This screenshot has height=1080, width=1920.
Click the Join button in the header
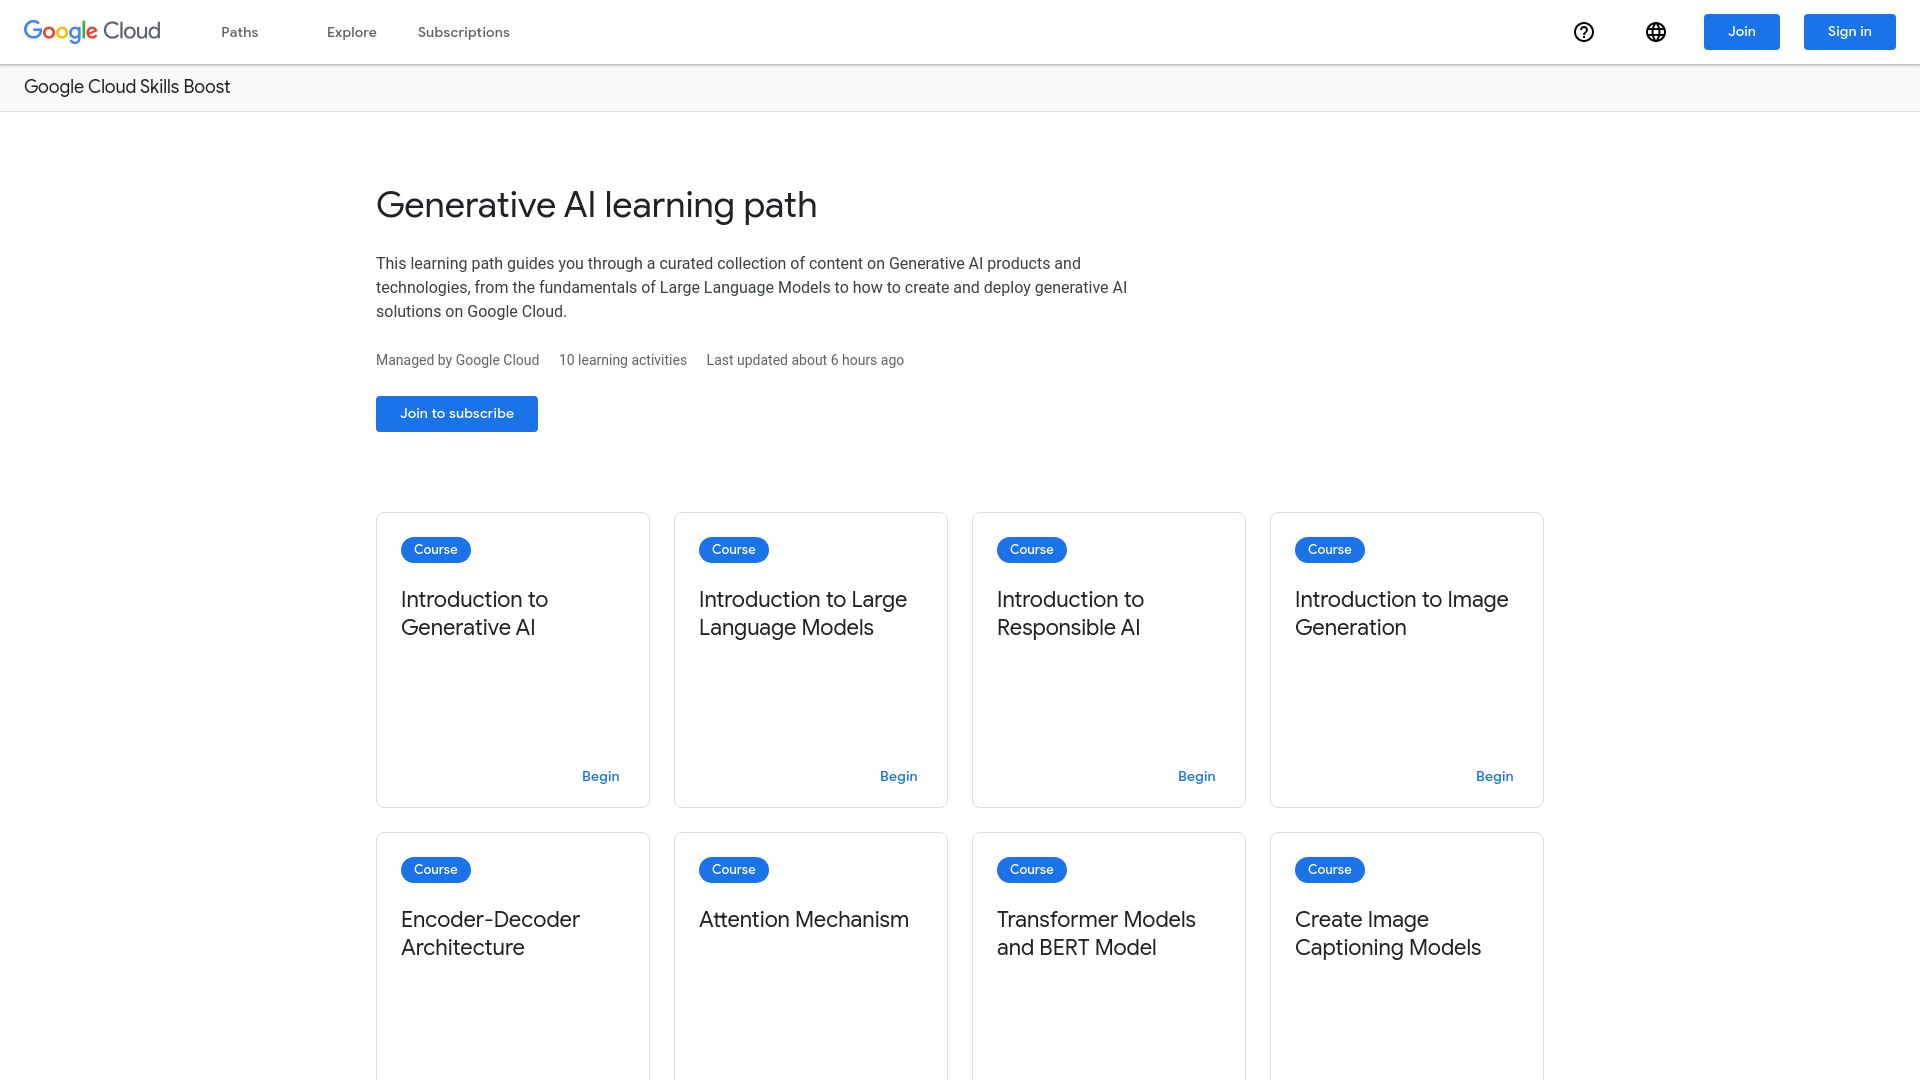pyautogui.click(x=1742, y=32)
